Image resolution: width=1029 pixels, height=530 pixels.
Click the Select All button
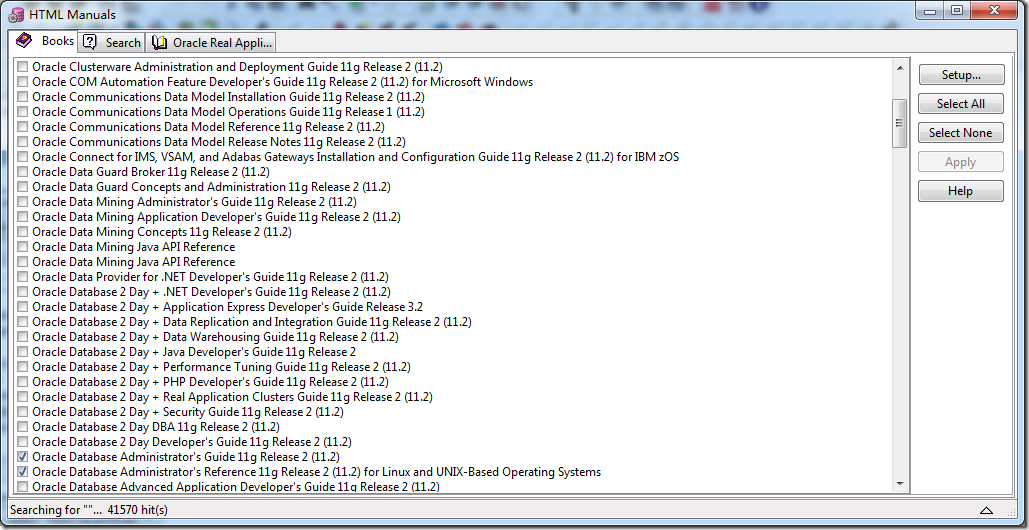[x=961, y=104]
